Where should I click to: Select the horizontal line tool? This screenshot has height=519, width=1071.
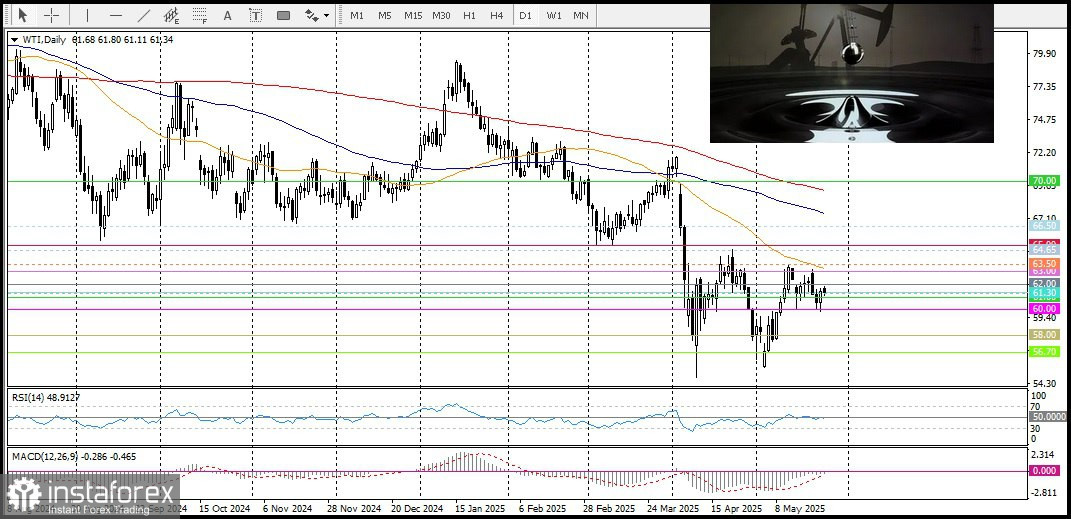point(115,15)
